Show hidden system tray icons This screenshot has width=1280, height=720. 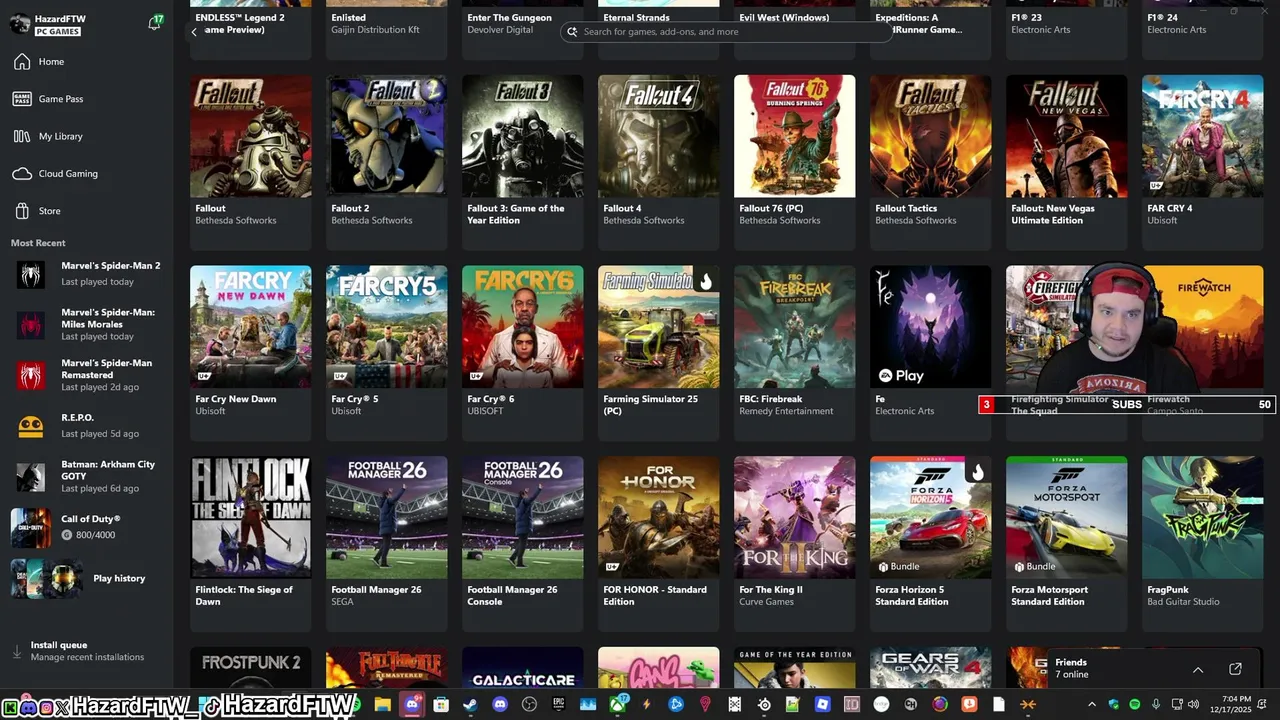(x=1091, y=705)
